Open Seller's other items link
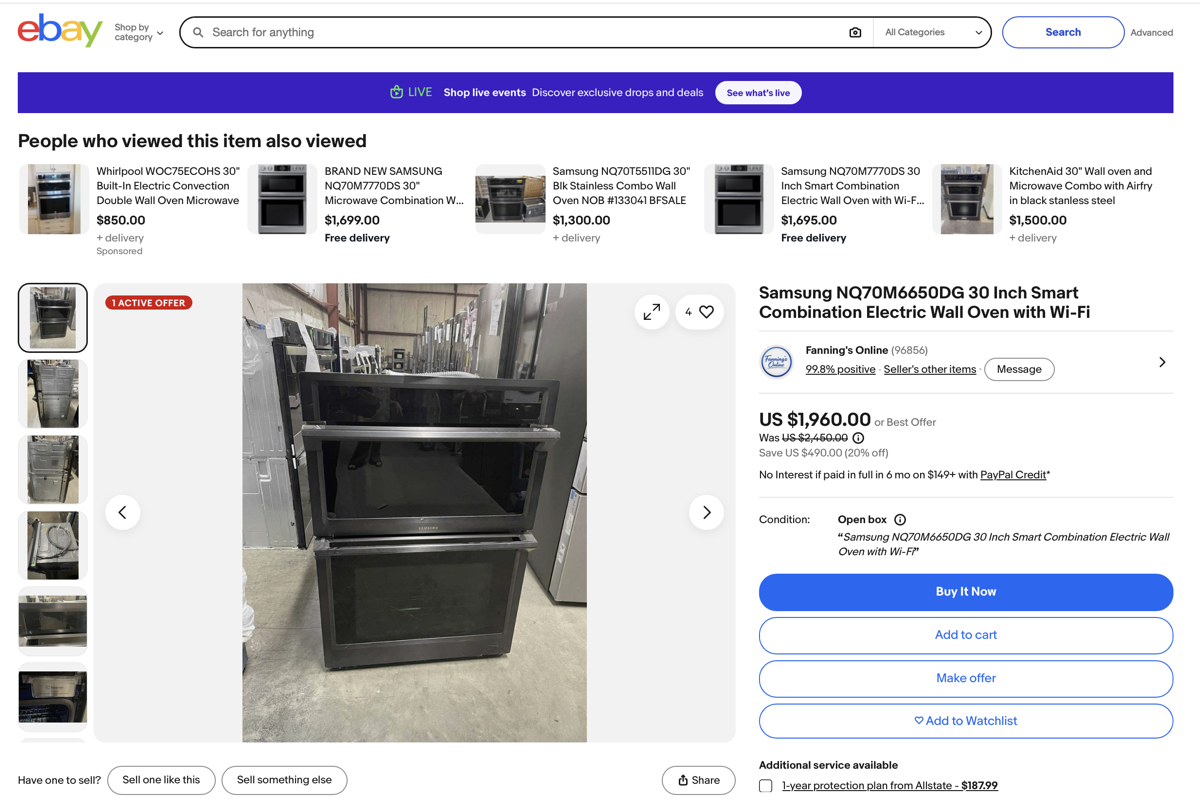This screenshot has width=1200, height=804. pyautogui.click(x=930, y=370)
